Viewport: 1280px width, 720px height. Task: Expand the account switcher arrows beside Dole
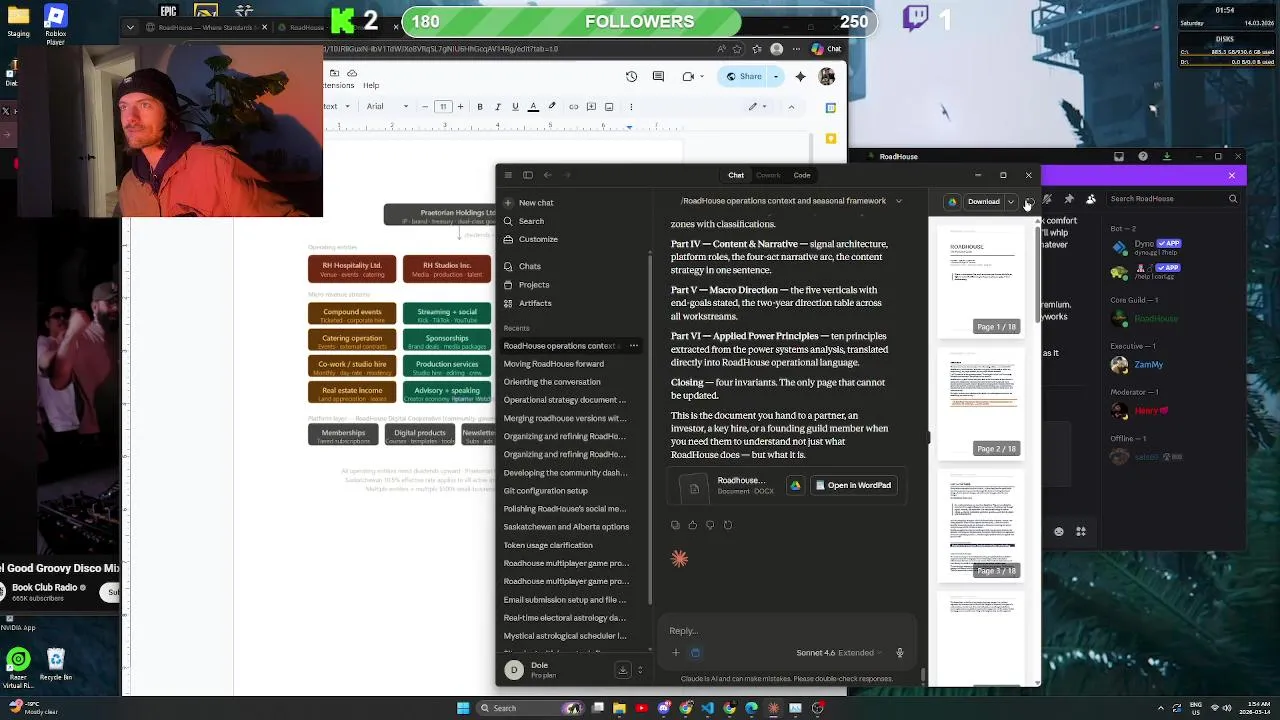(x=640, y=670)
